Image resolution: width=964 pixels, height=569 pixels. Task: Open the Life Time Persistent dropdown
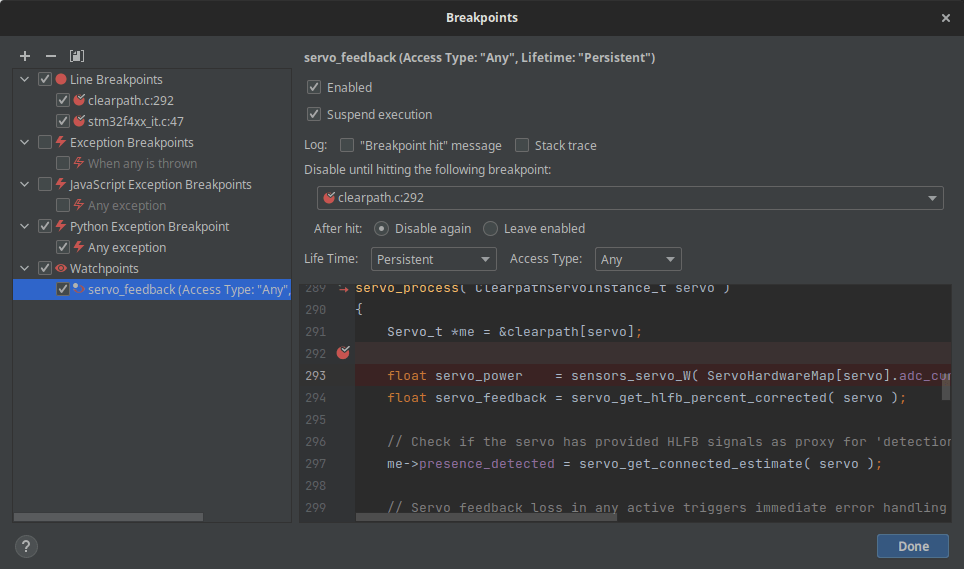433,259
